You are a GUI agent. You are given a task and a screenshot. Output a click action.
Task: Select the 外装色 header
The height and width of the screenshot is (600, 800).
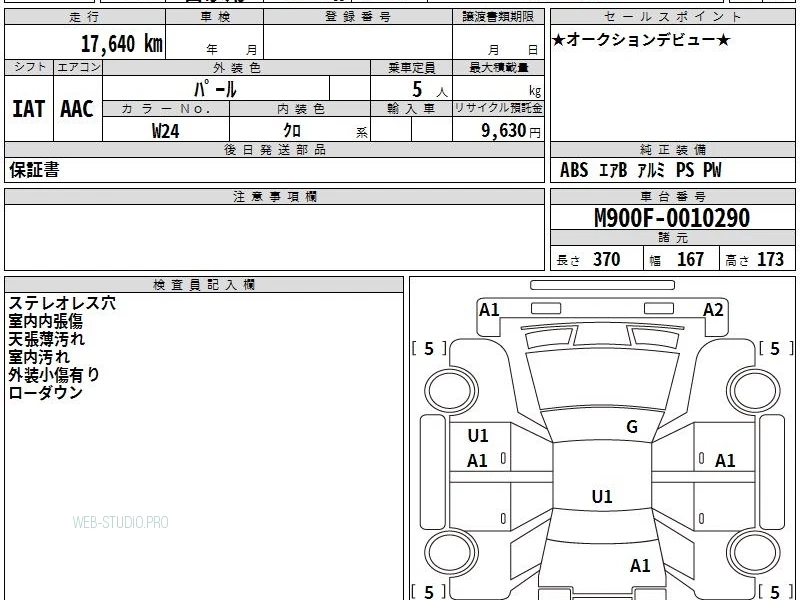pyautogui.click(x=237, y=67)
